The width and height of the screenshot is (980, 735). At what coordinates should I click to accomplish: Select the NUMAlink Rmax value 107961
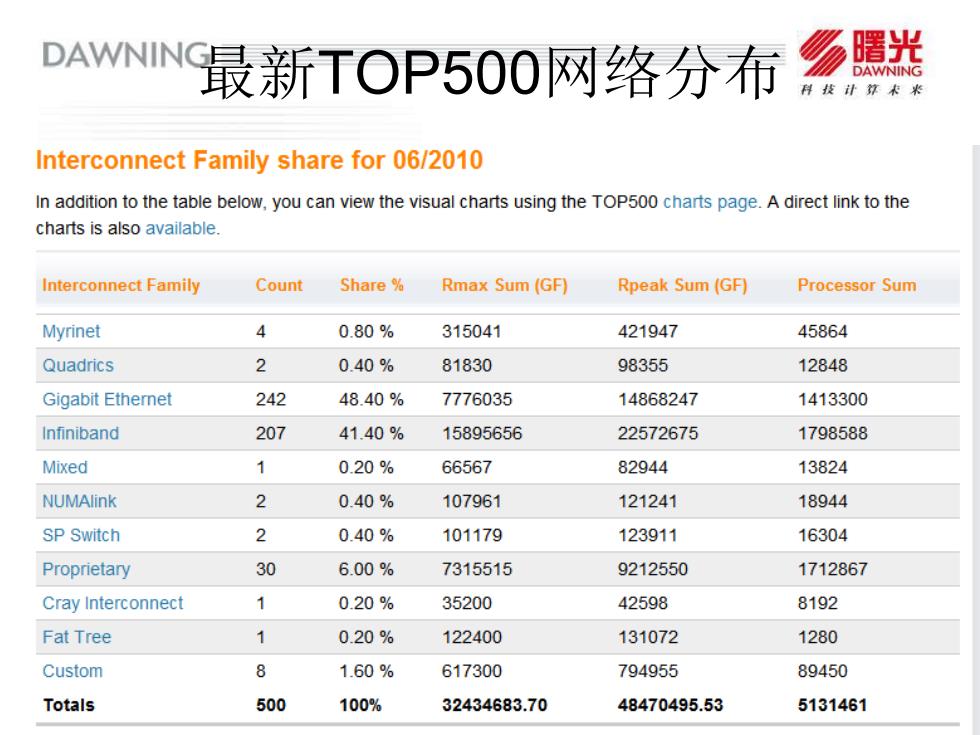coord(472,501)
